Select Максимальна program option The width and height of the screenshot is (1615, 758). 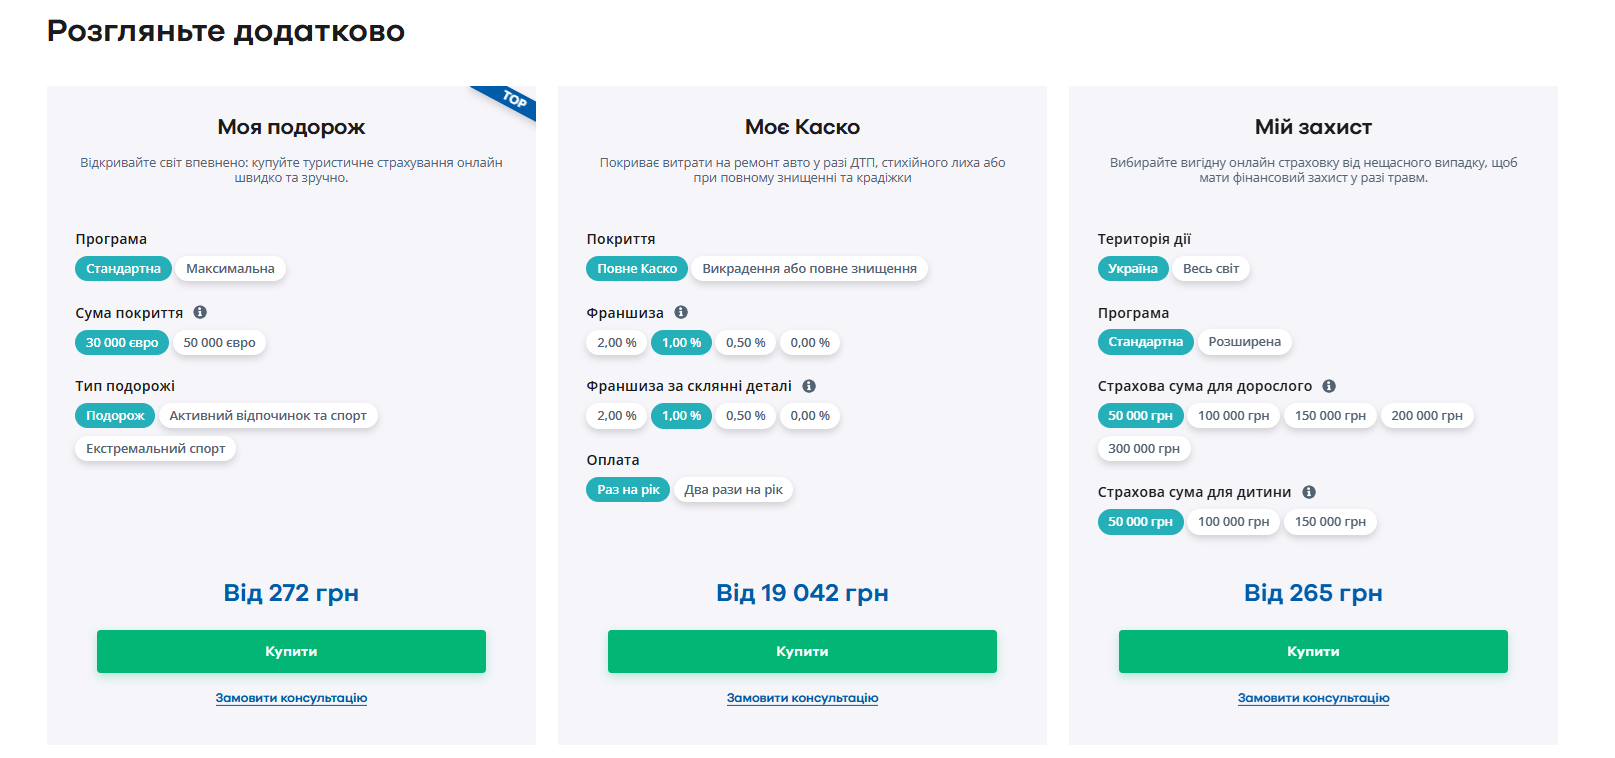[x=230, y=269]
